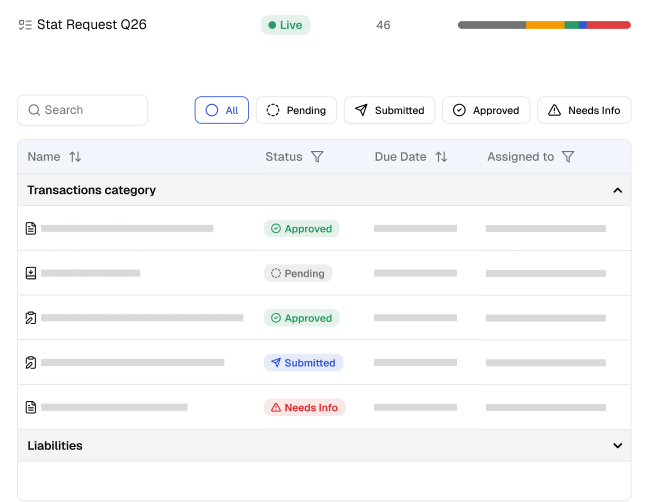
Task: Click the Pending status badge in the table
Action: pyautogui.click(x=298, y=274)
